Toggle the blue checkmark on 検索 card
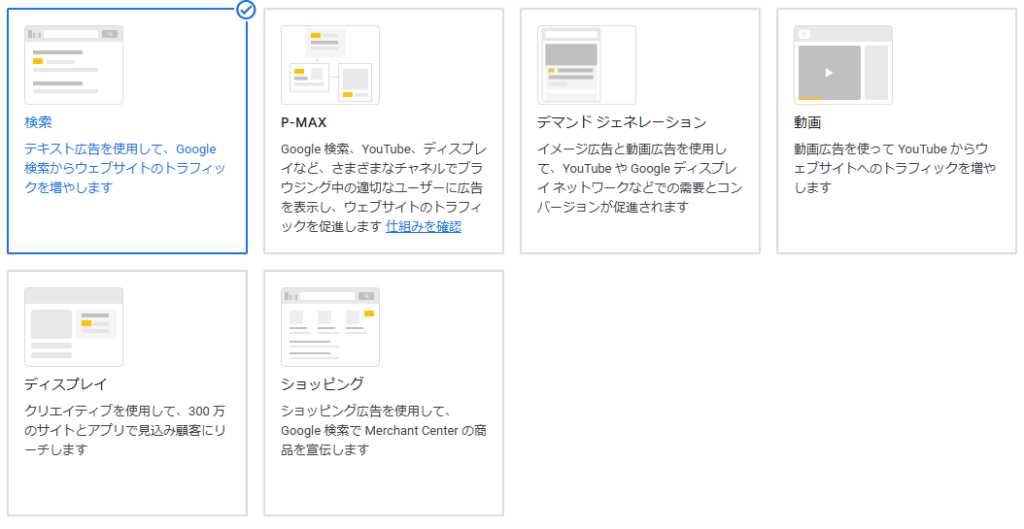1024x529 pixels. (x=246, y=10)
